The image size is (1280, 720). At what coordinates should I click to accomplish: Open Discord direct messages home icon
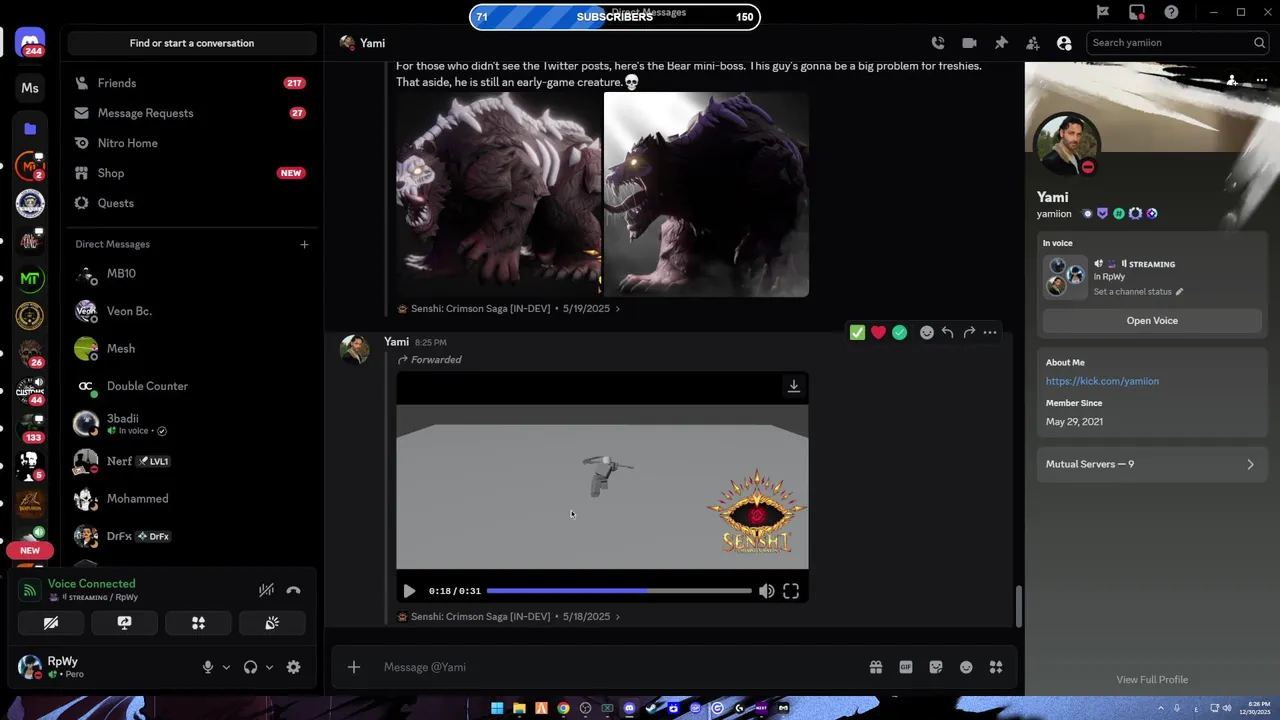tap(30, 42)
